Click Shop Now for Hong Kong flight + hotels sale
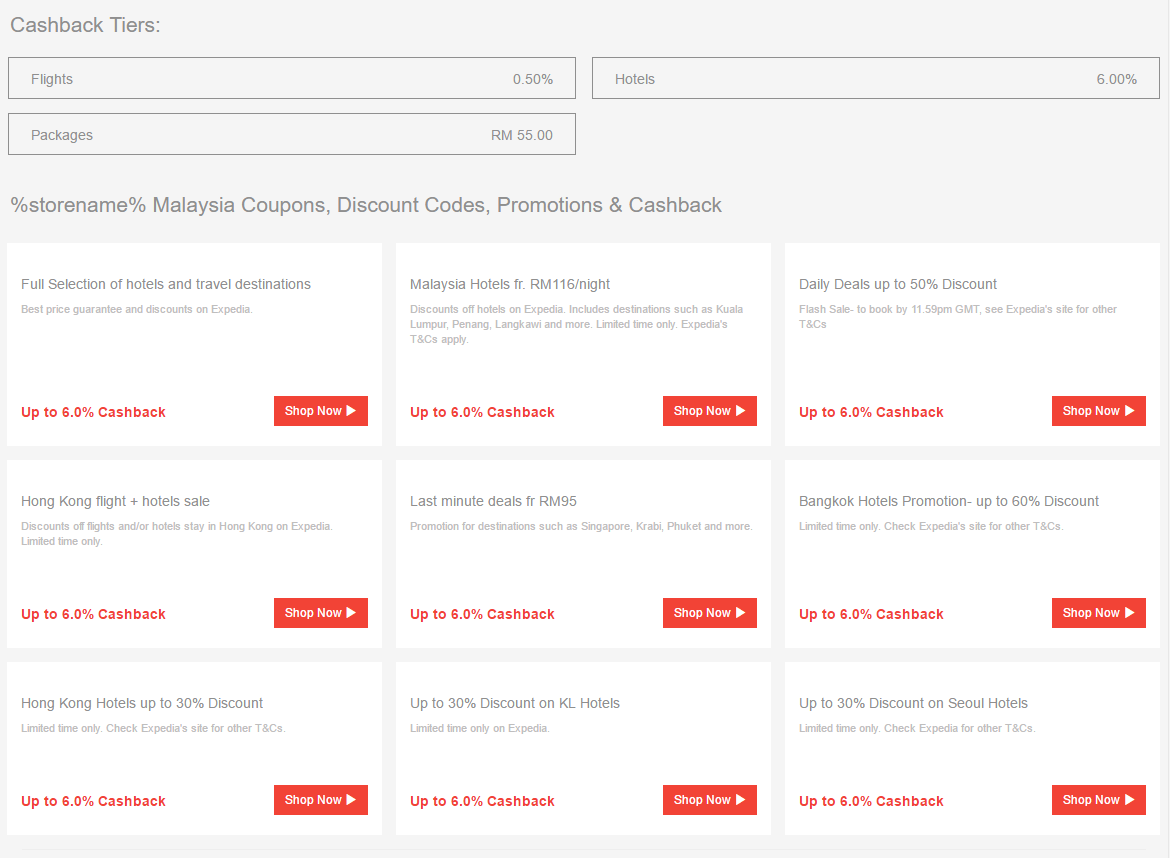Viewport: 1170px width, 858px height. click(321, 613)
